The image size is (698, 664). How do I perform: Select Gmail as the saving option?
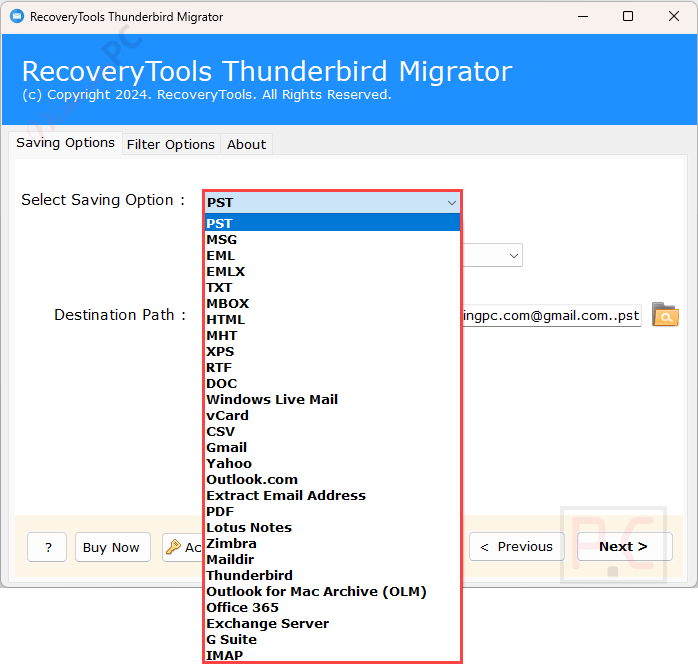(227, 448)
